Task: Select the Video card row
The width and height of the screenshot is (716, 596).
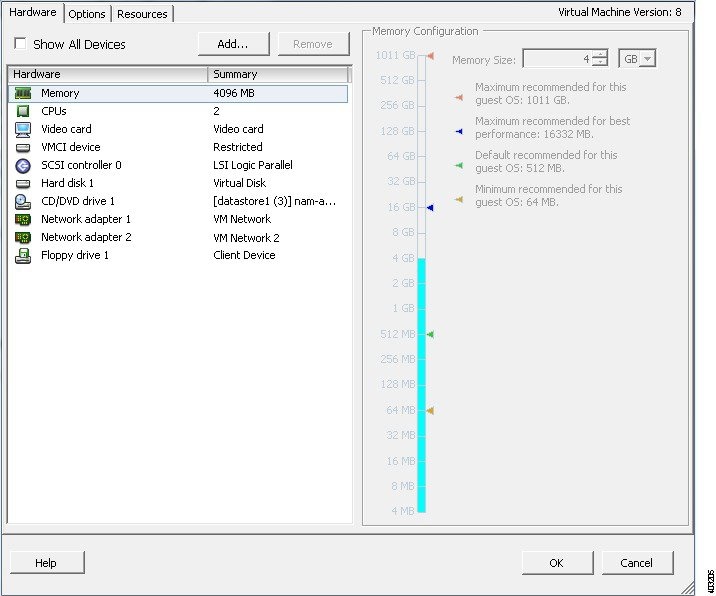Action: (x=178, y=129)
